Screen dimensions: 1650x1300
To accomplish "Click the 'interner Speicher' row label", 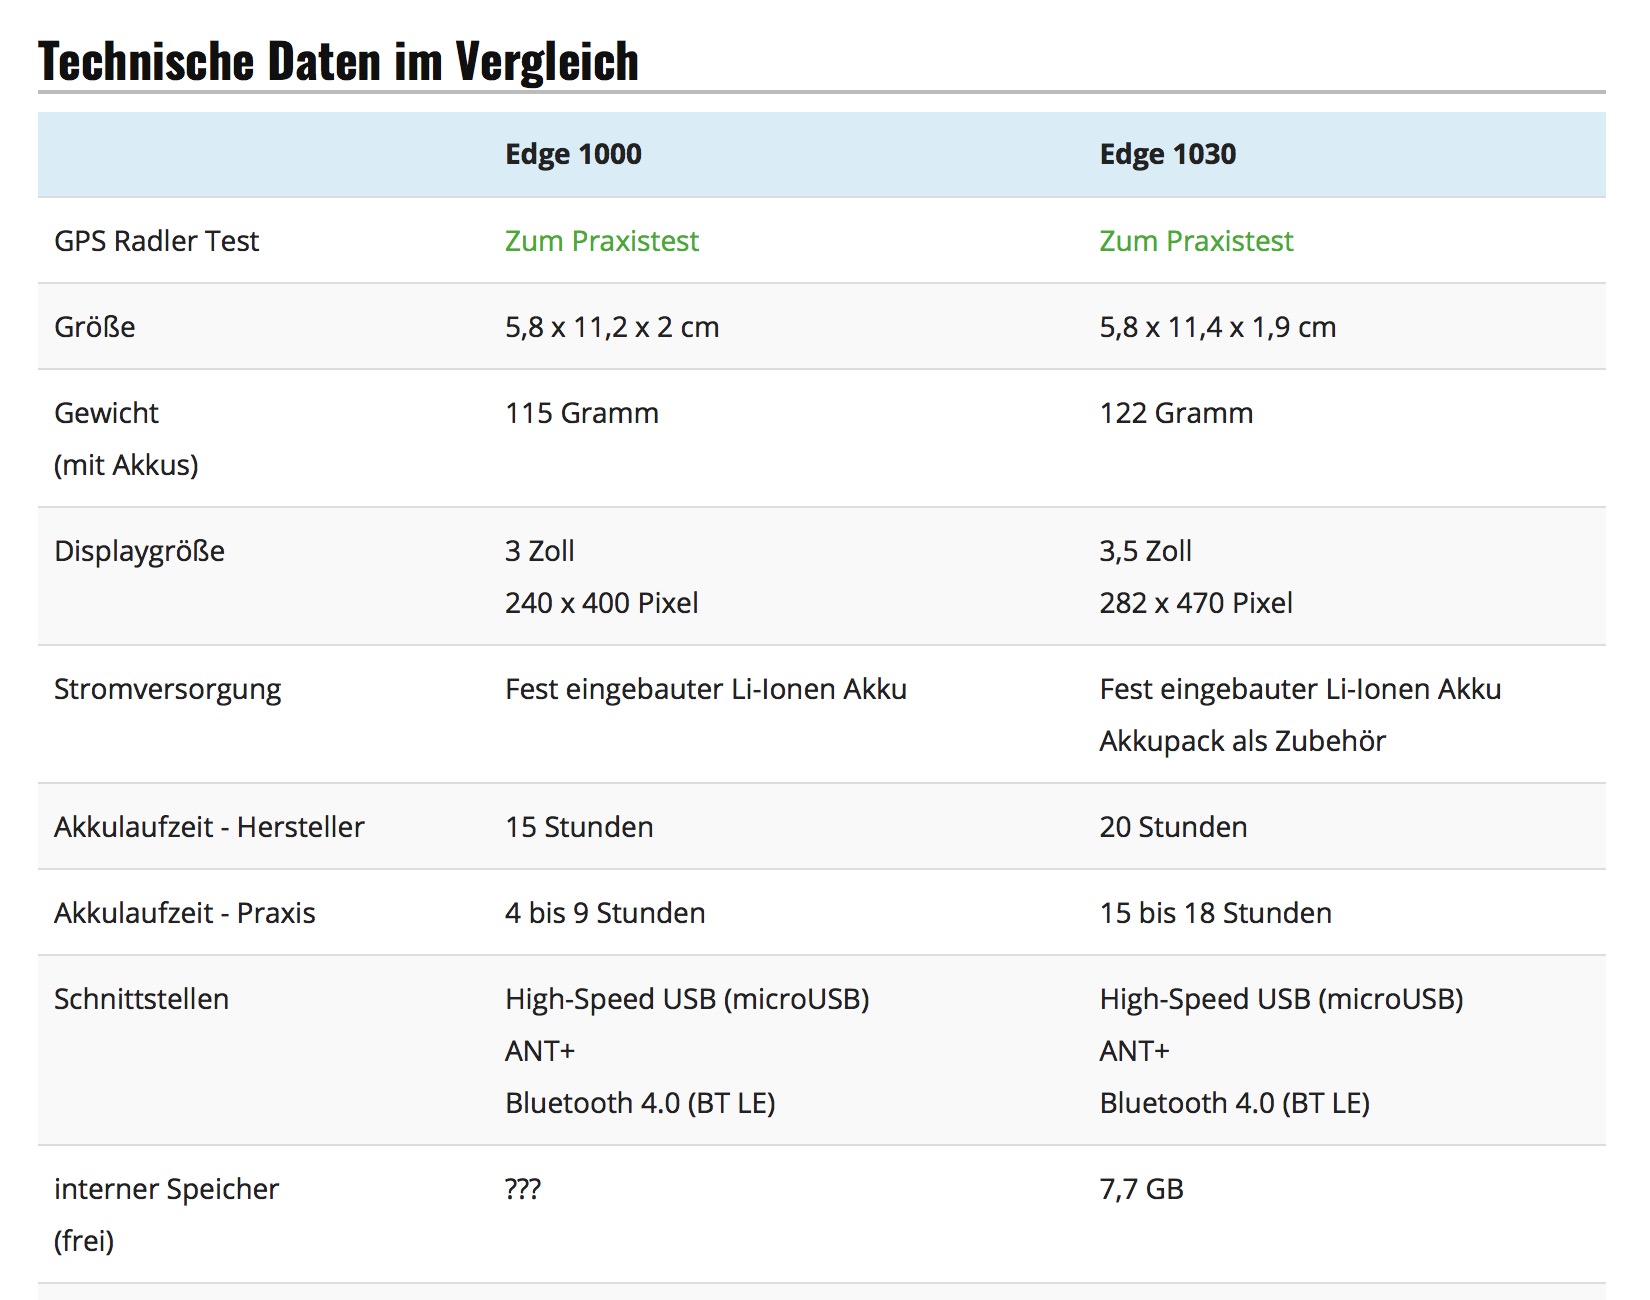I will coord(166,1189).
